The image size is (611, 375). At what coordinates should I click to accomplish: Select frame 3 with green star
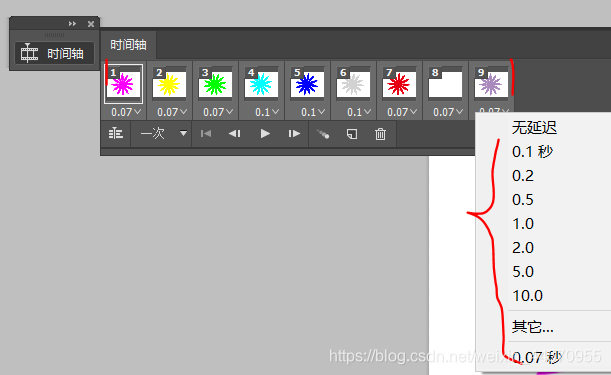coord(215,84)
